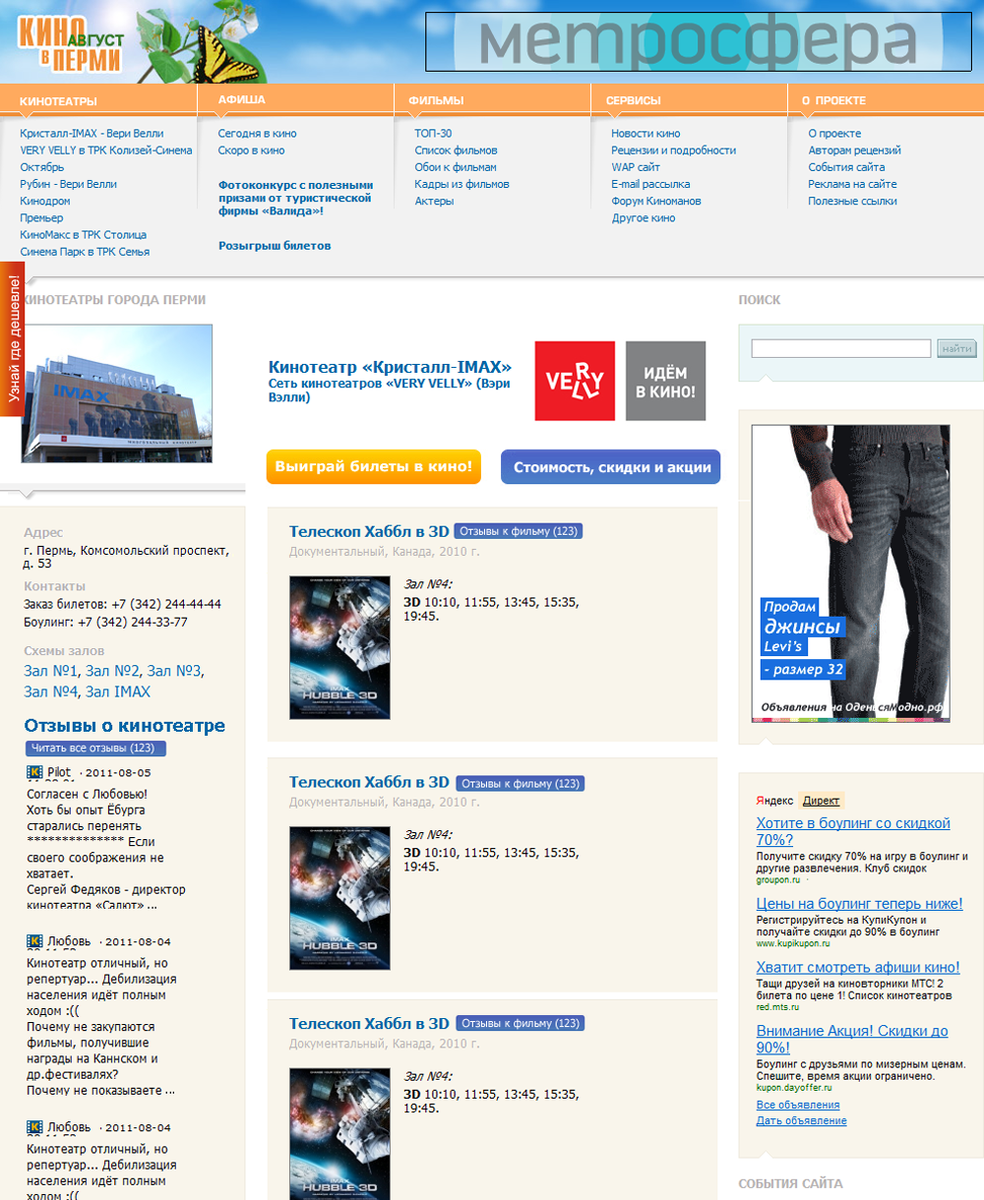Open first Телескоп Хаббл в 3D title
The height and width of the screenshot is (1200, 984).
pos(369,532)
